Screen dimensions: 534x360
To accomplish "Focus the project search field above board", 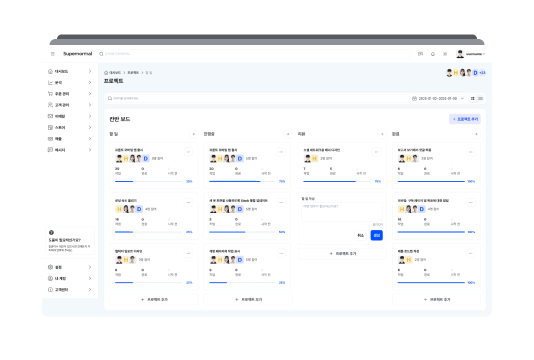I will pos(256,98).
